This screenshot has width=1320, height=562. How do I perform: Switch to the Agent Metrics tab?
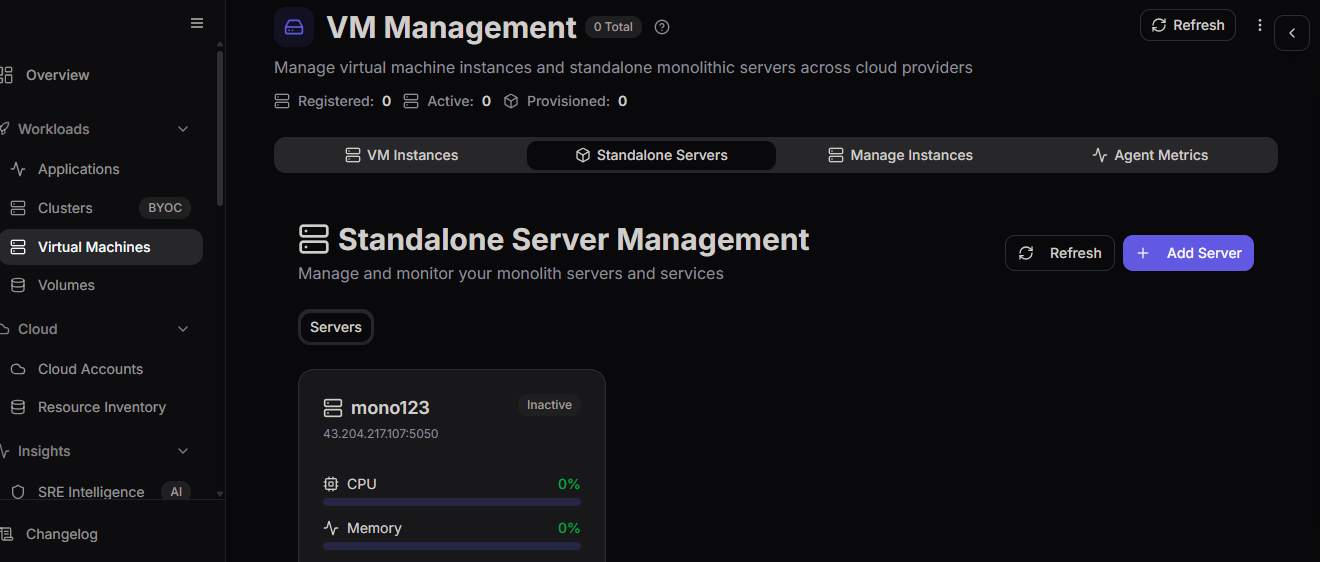[x=1150, y=155]
